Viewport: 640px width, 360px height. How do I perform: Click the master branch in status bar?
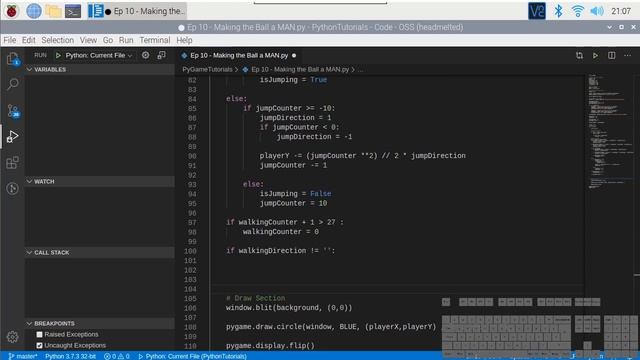pos(22,356)
